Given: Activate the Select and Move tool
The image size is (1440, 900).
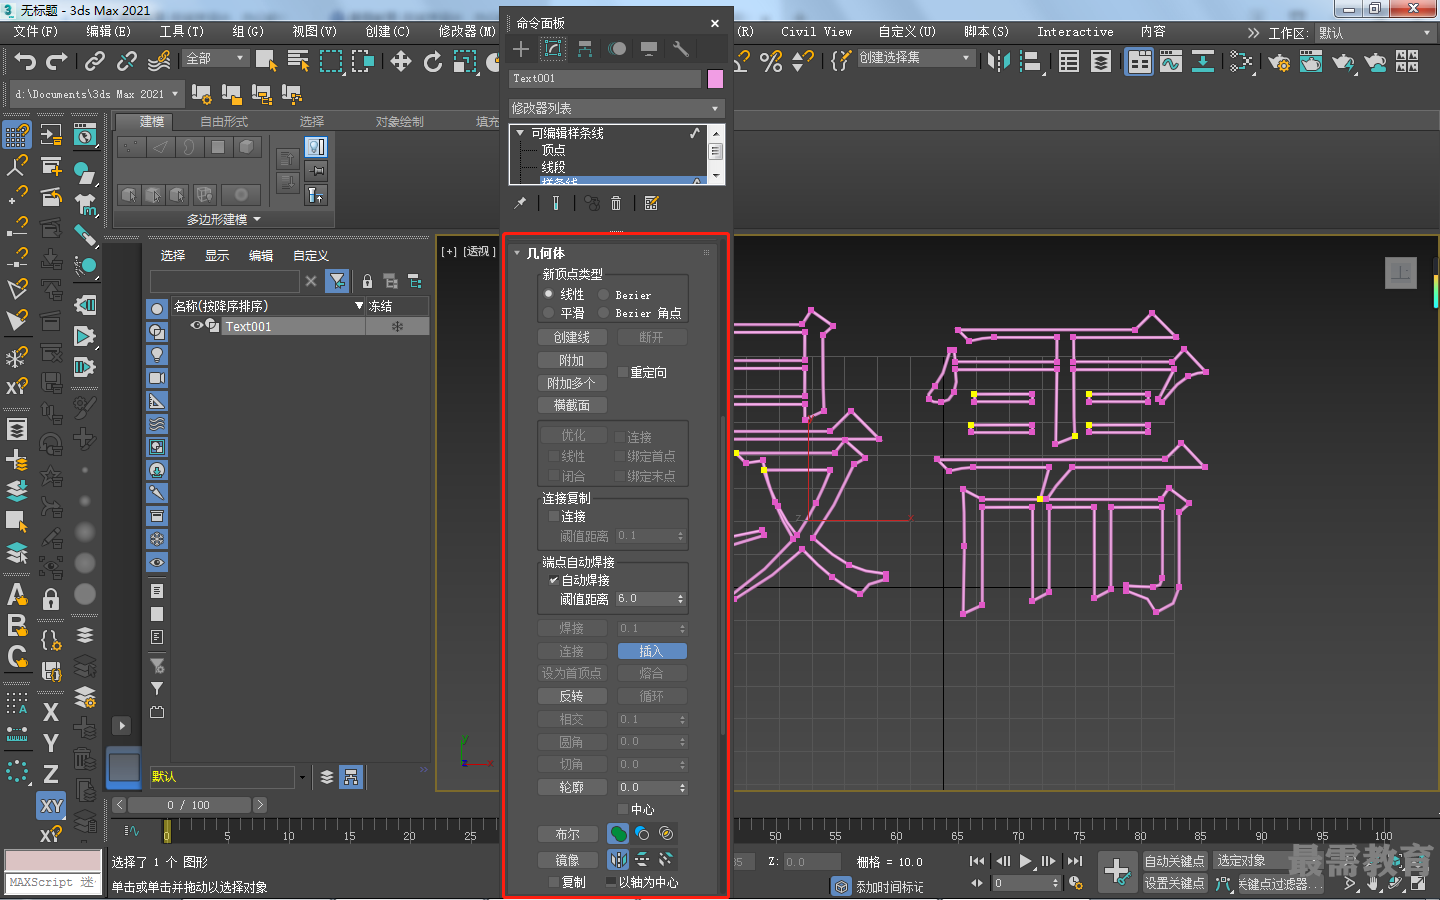Looking at the screenshot, I should point(401,61).
